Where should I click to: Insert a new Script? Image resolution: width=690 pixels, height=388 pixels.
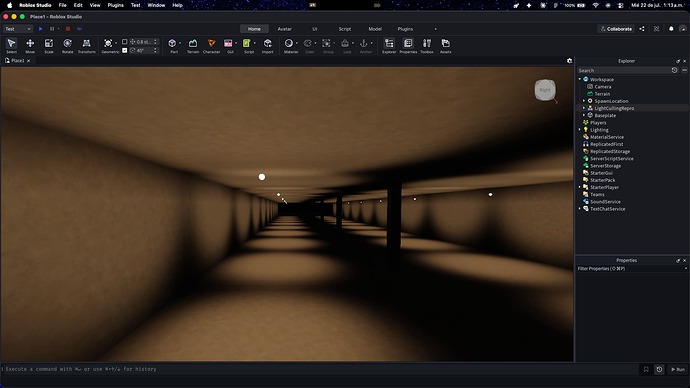click(x=246, y=43)
